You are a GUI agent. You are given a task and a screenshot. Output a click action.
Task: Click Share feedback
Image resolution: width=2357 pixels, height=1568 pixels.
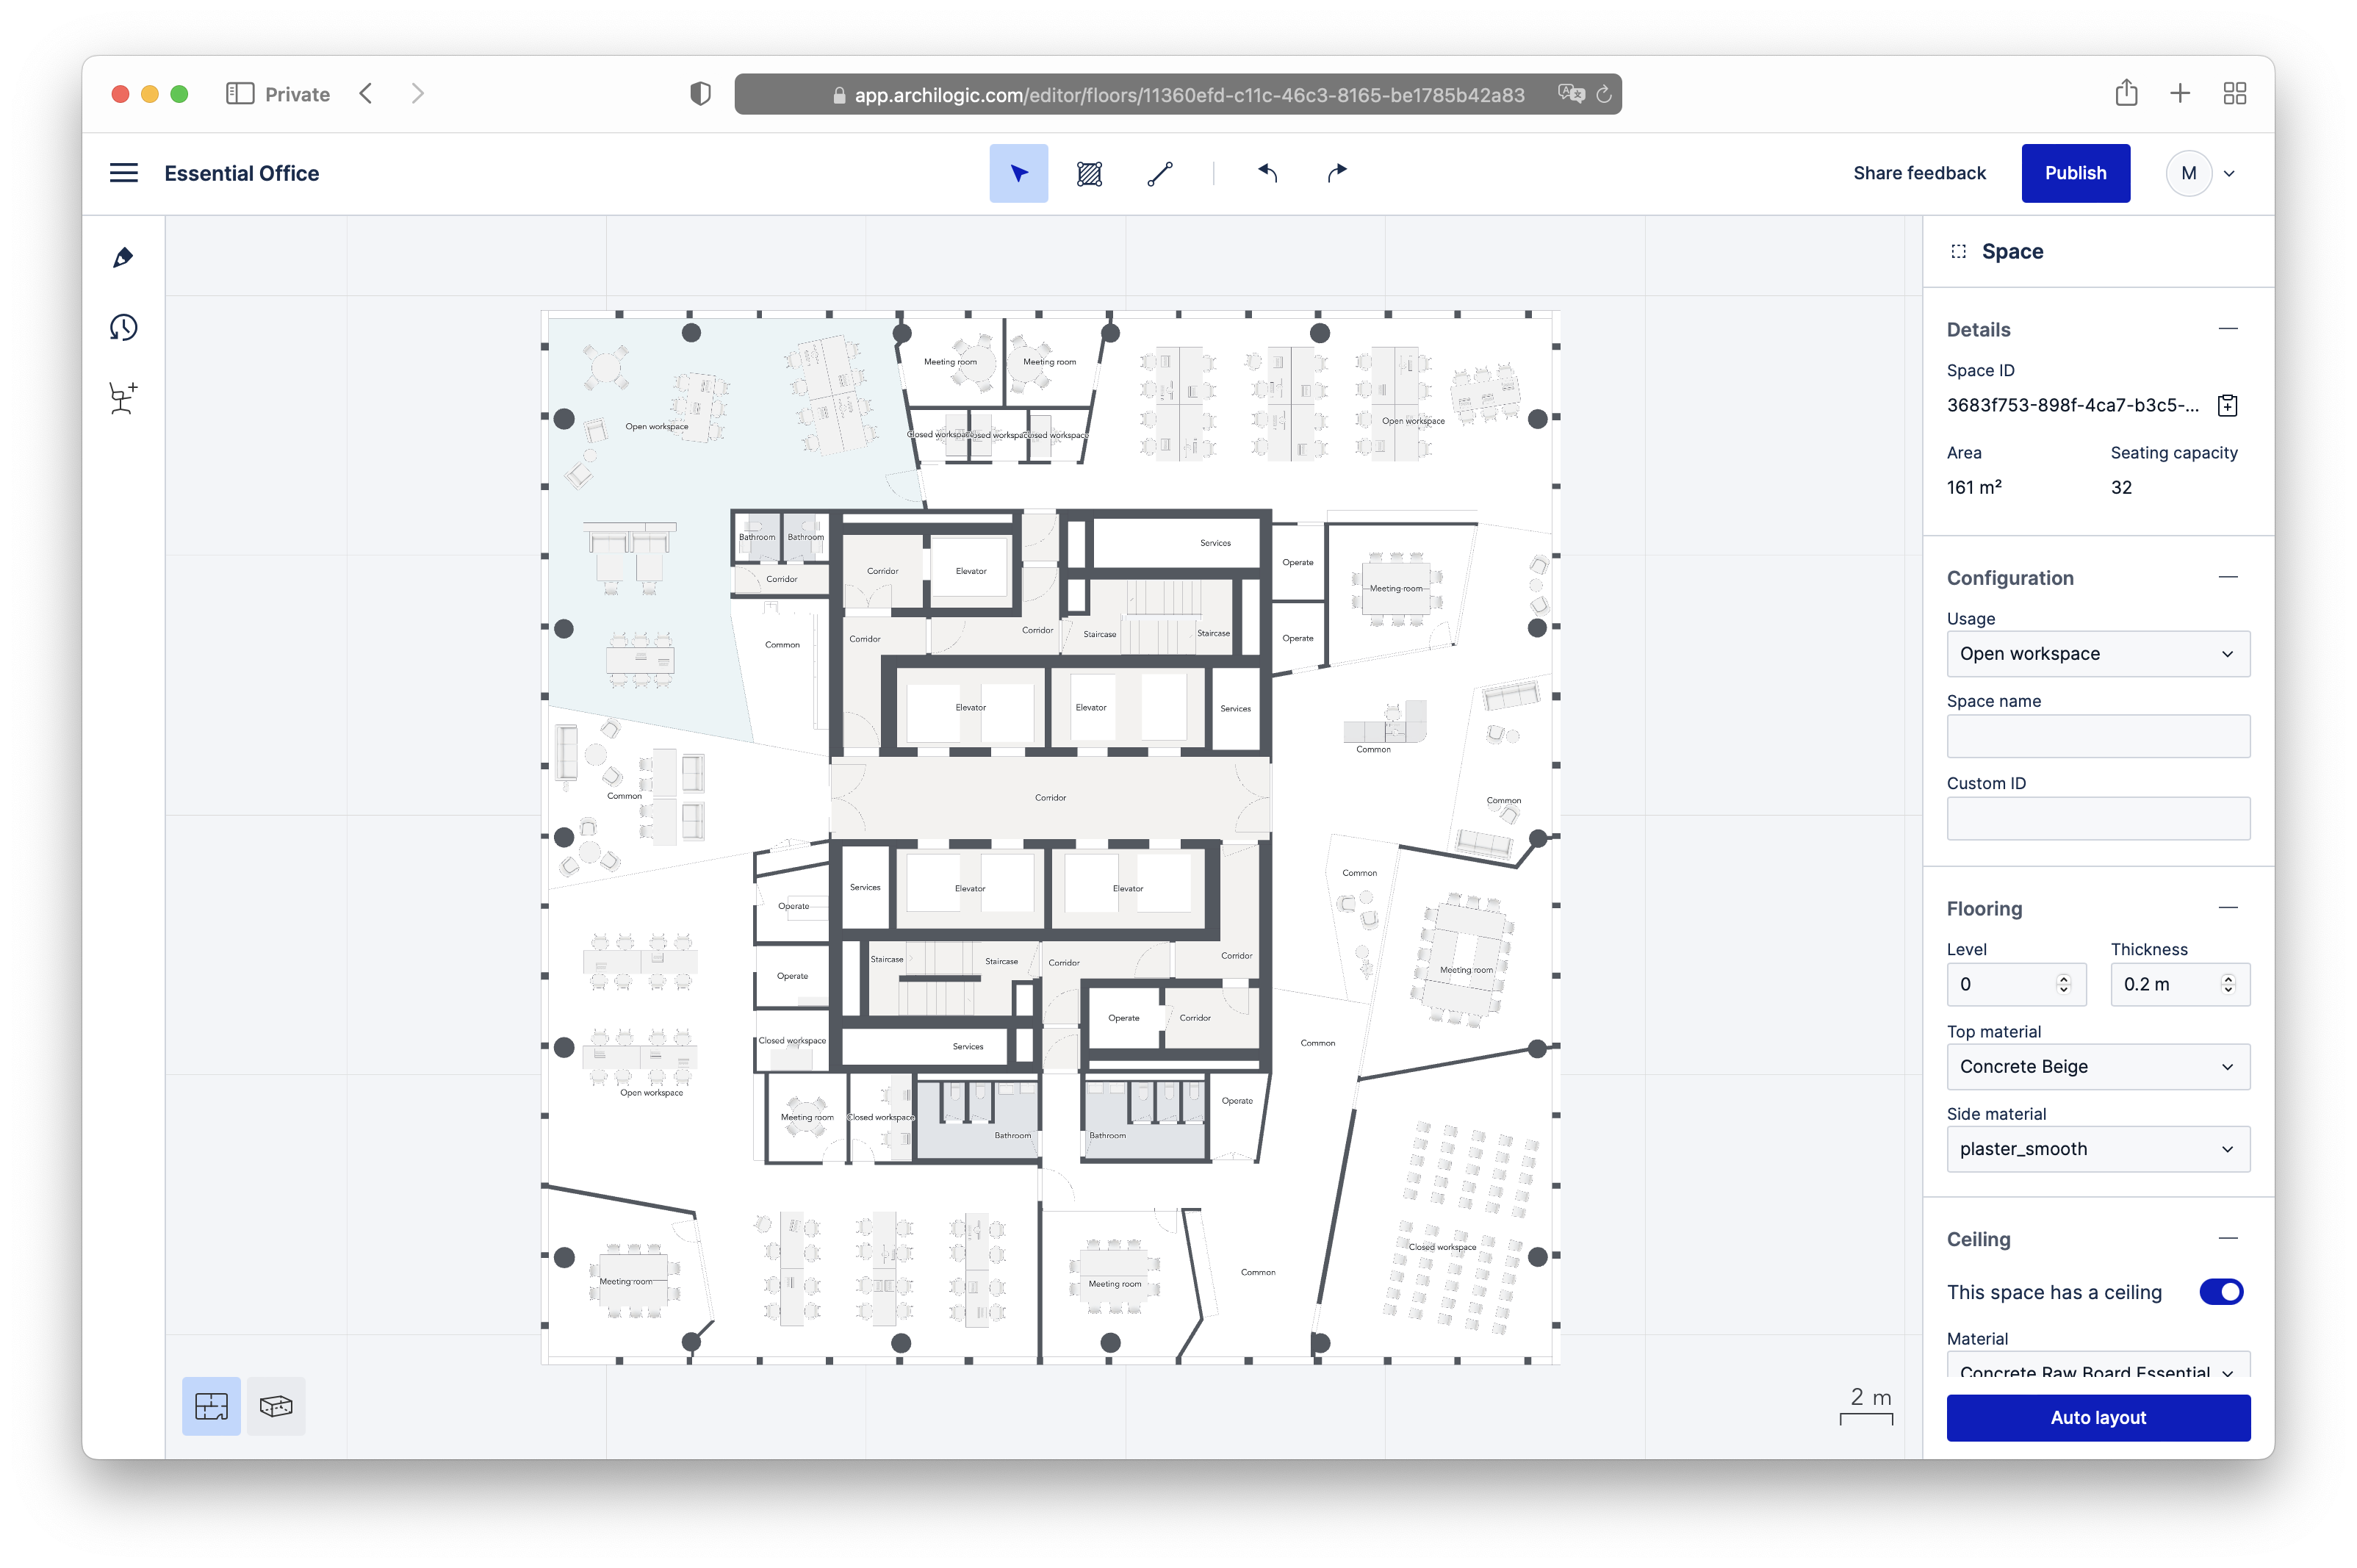point(1919,173)
